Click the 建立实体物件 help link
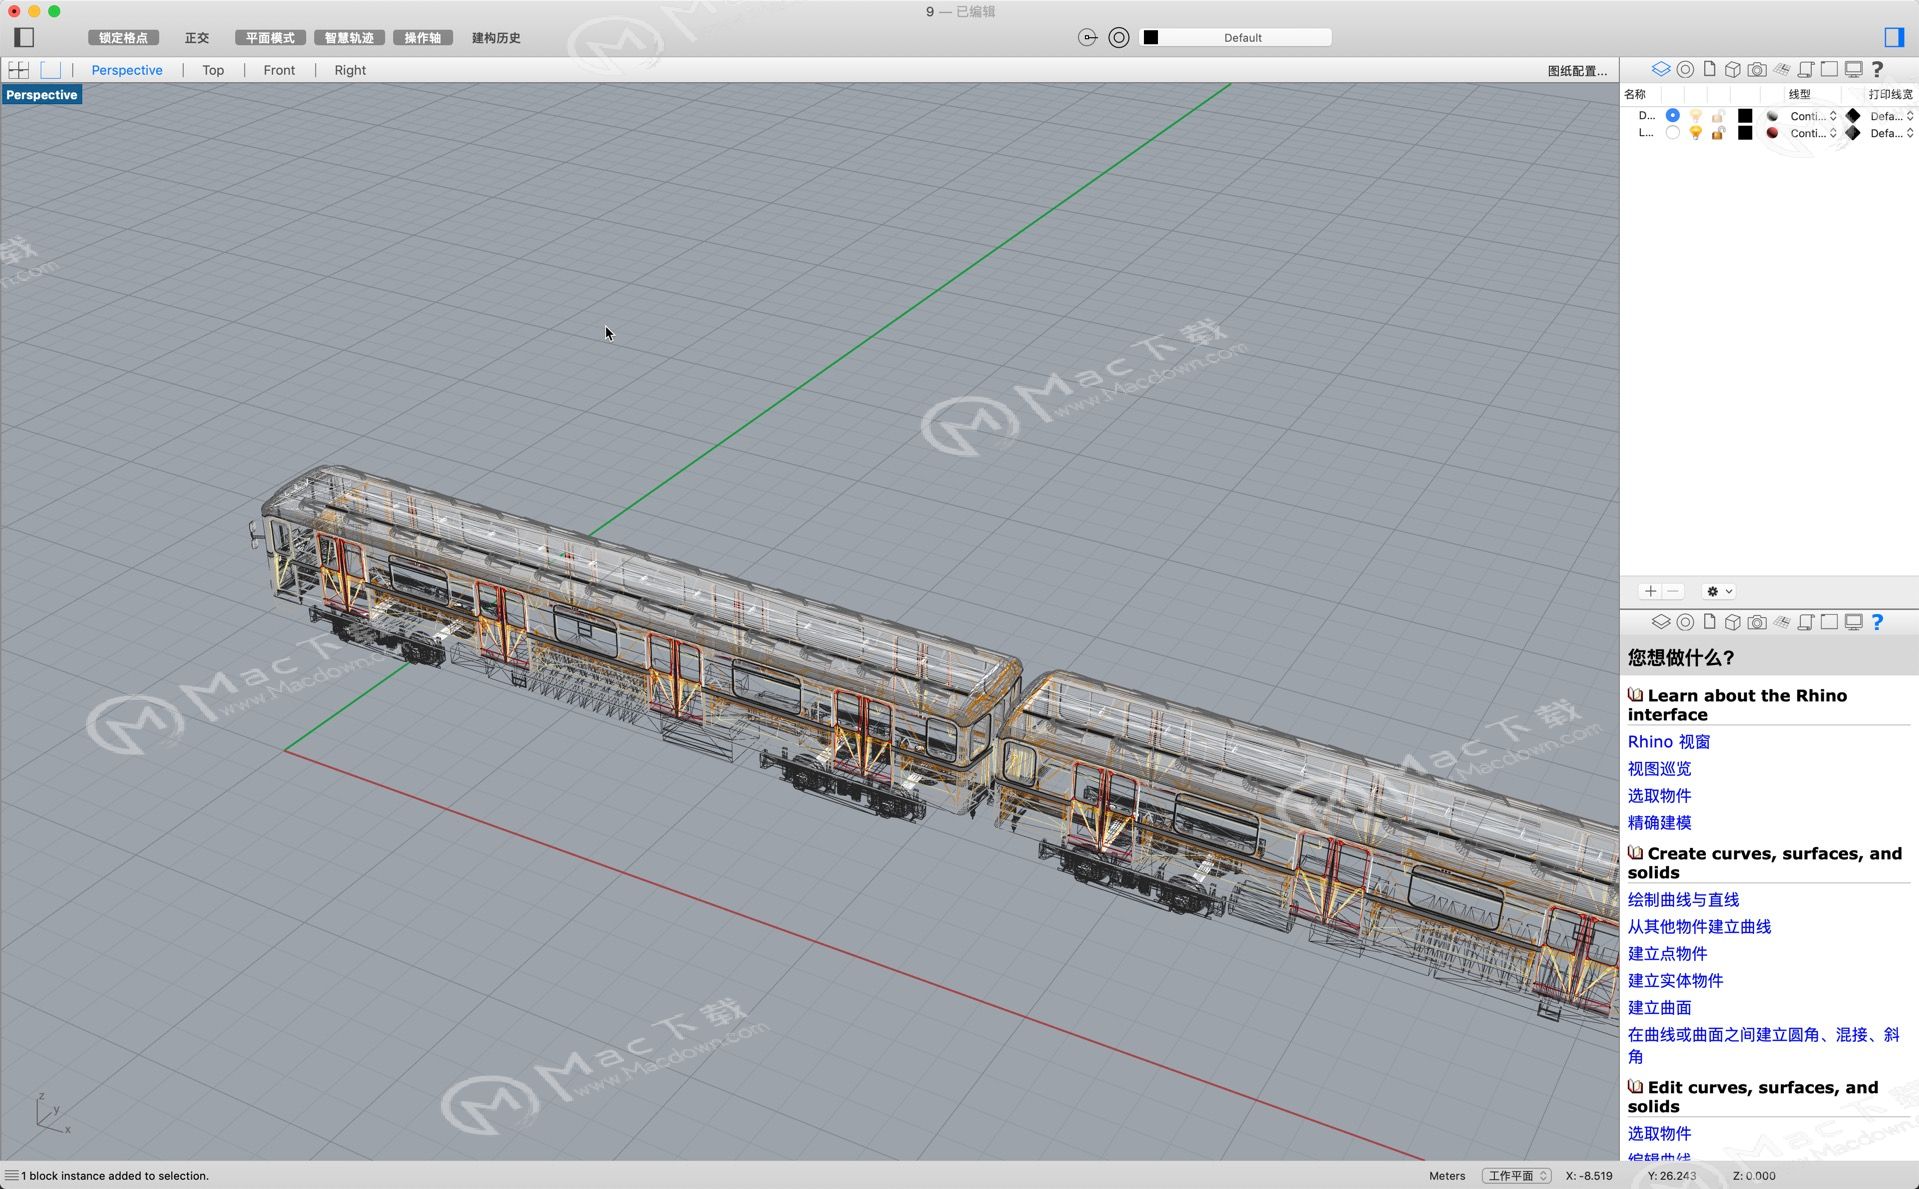The height and width of the screenshot is (1189, 1919). (1675, 980)
